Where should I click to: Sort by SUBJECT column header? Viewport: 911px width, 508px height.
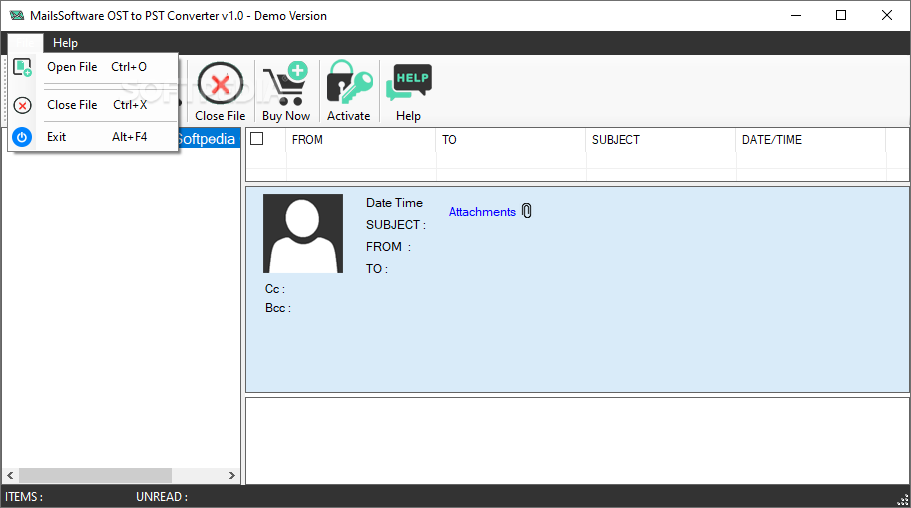click(x=660, y=140)
